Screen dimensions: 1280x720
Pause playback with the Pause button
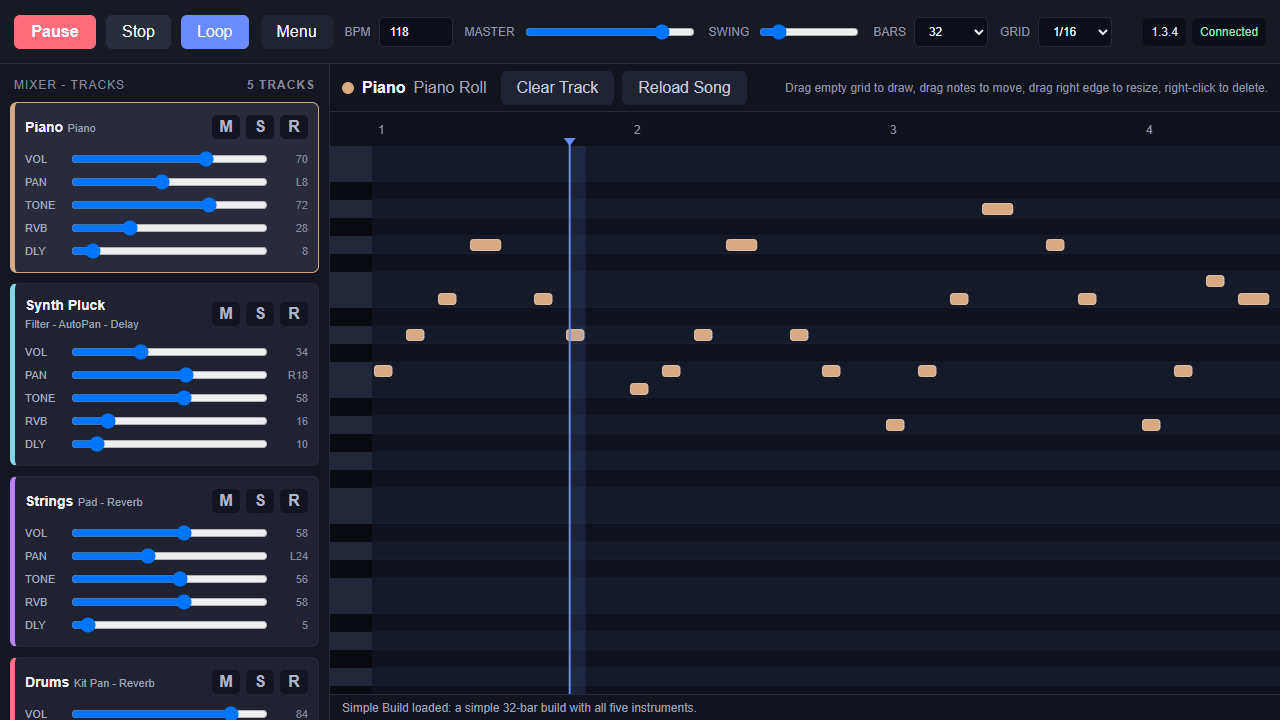55,32
